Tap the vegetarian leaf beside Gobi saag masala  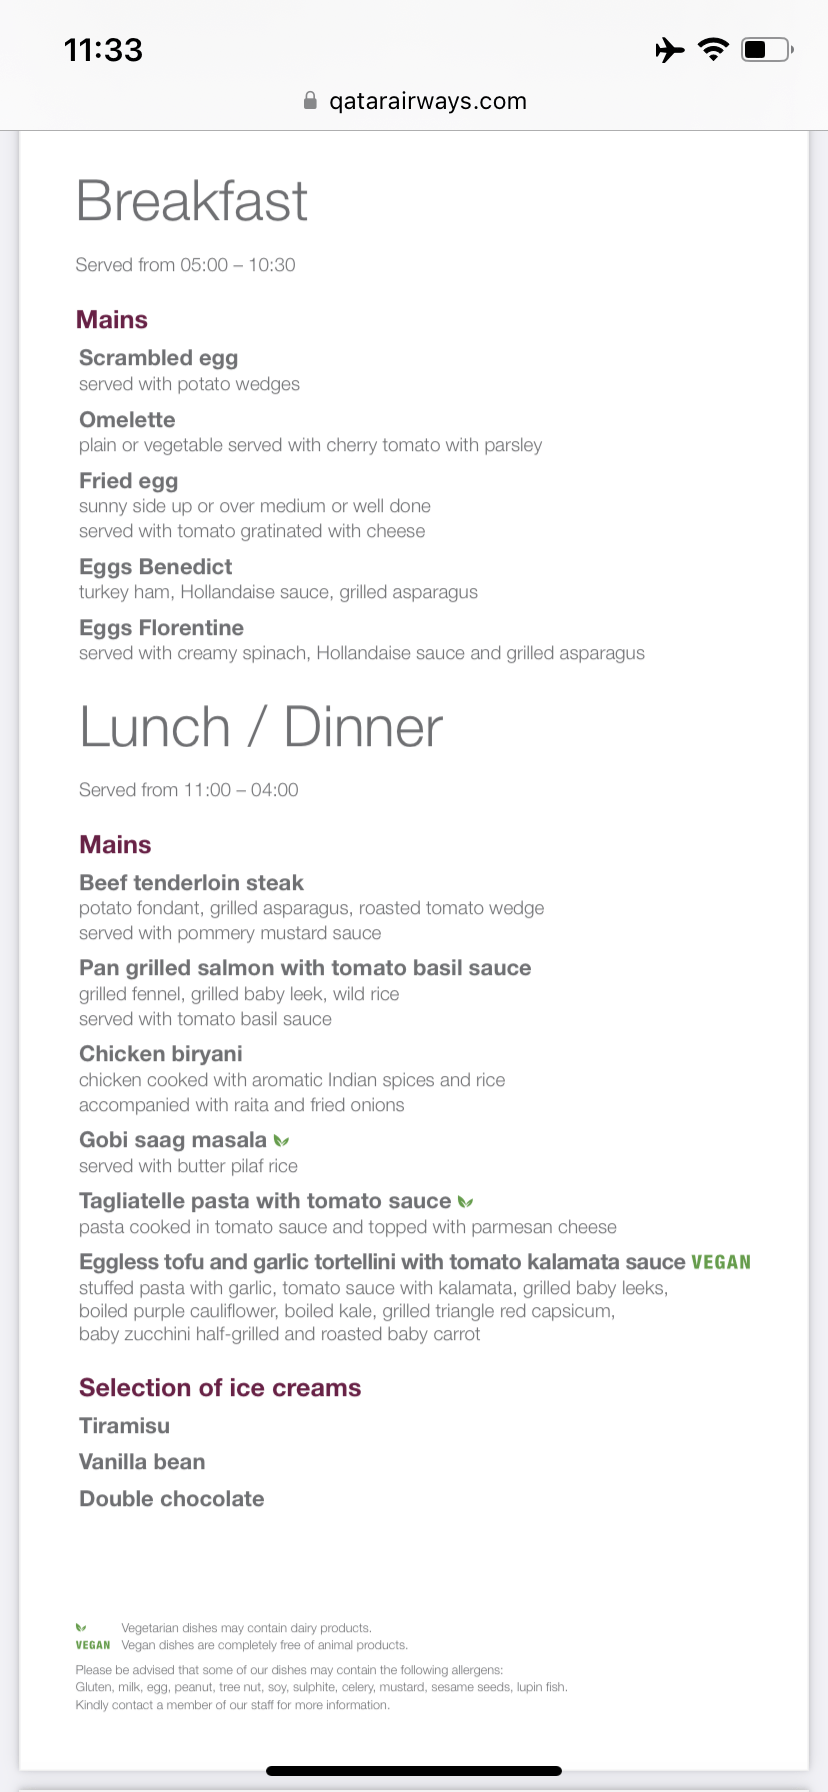pos(282,1140)
